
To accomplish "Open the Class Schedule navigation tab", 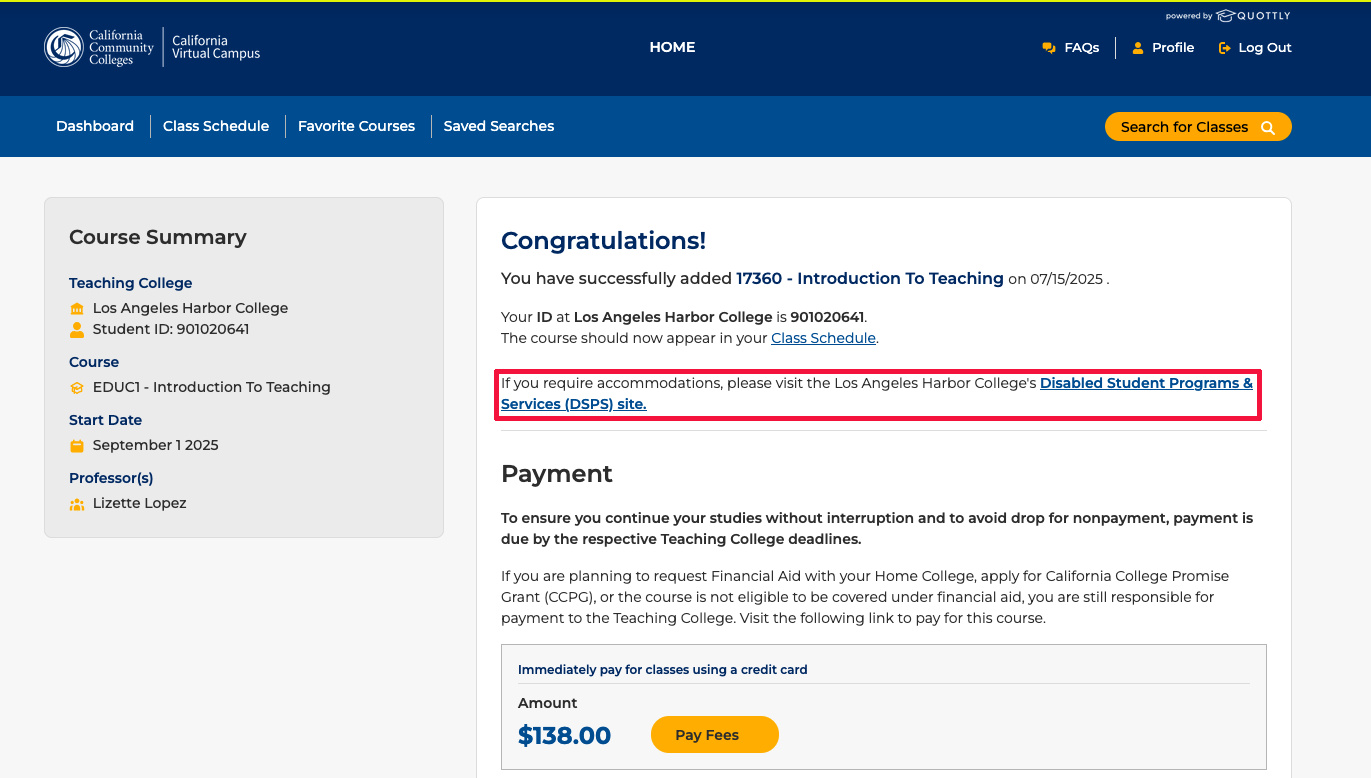I will coord(216,126).
